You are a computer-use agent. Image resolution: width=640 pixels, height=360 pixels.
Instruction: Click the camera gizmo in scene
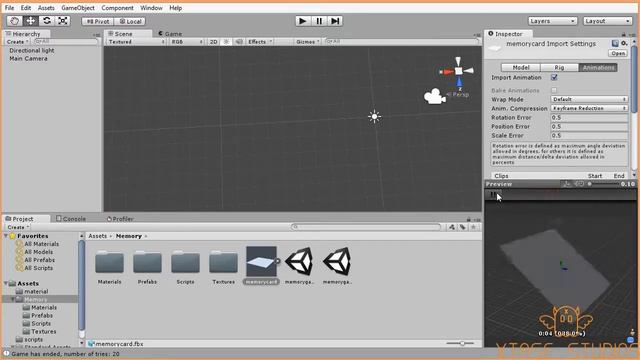tap(434, 97)
